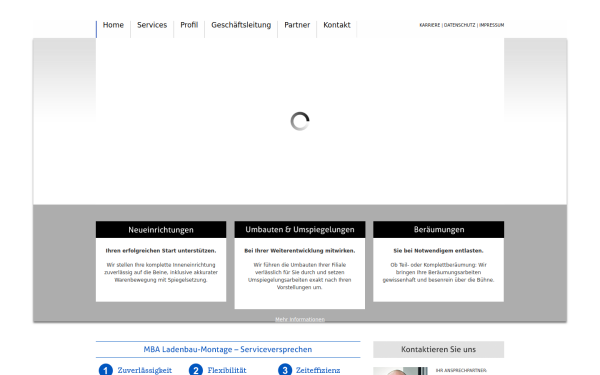Open Kontakt in the top navigation
This screenshot has height=375, width=600.
pyautogui.click(x=337, y=25)
